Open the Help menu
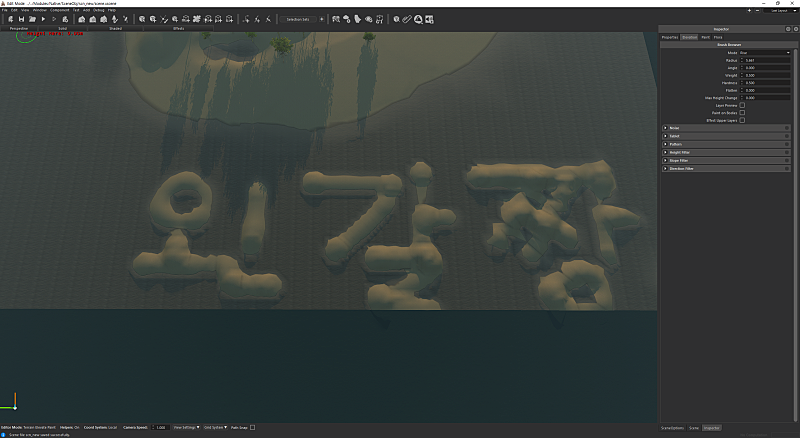800x438 pixels. [112, 10]
